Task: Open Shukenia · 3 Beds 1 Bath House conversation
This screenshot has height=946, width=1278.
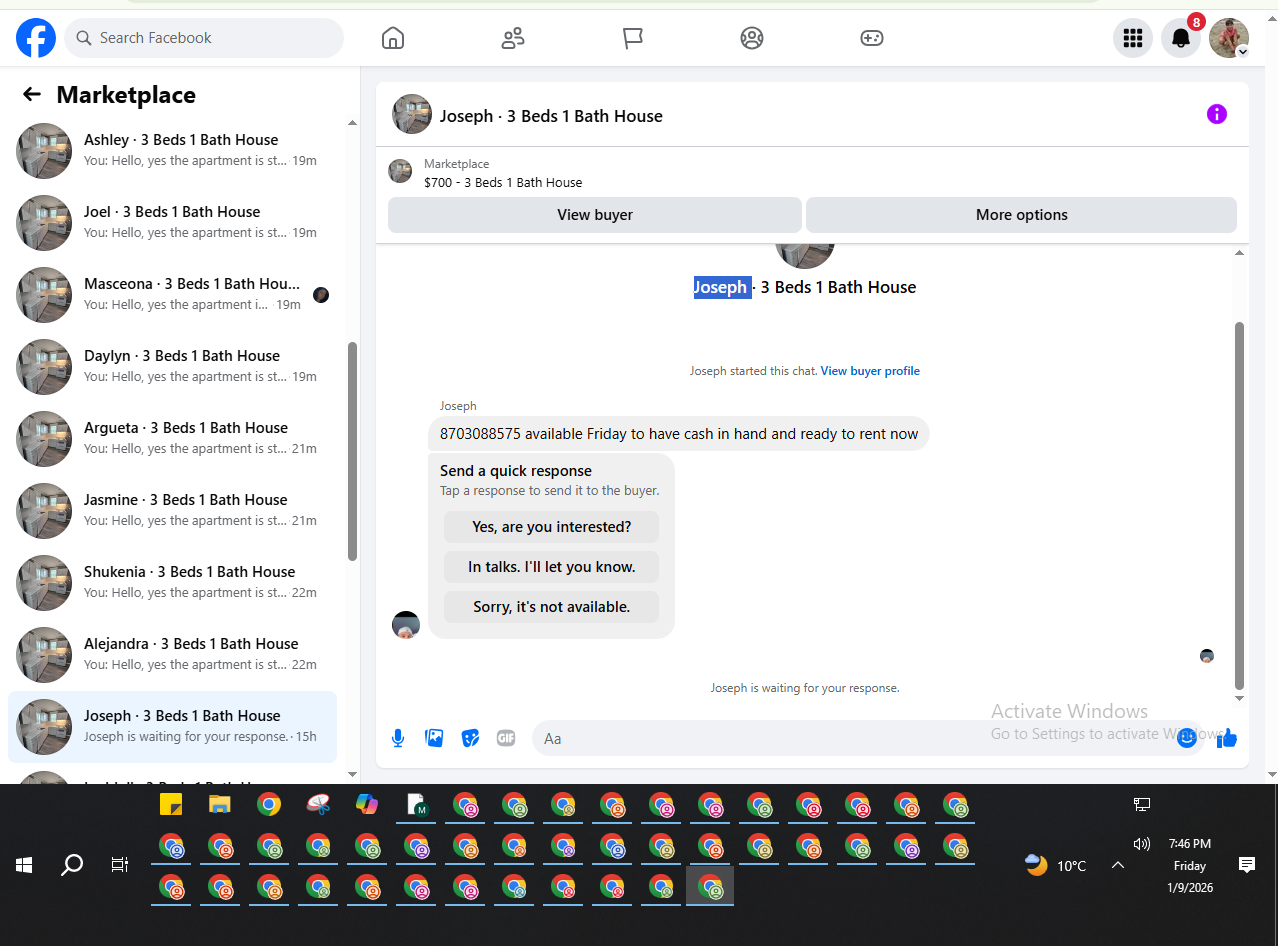Action: coord(172,582)
